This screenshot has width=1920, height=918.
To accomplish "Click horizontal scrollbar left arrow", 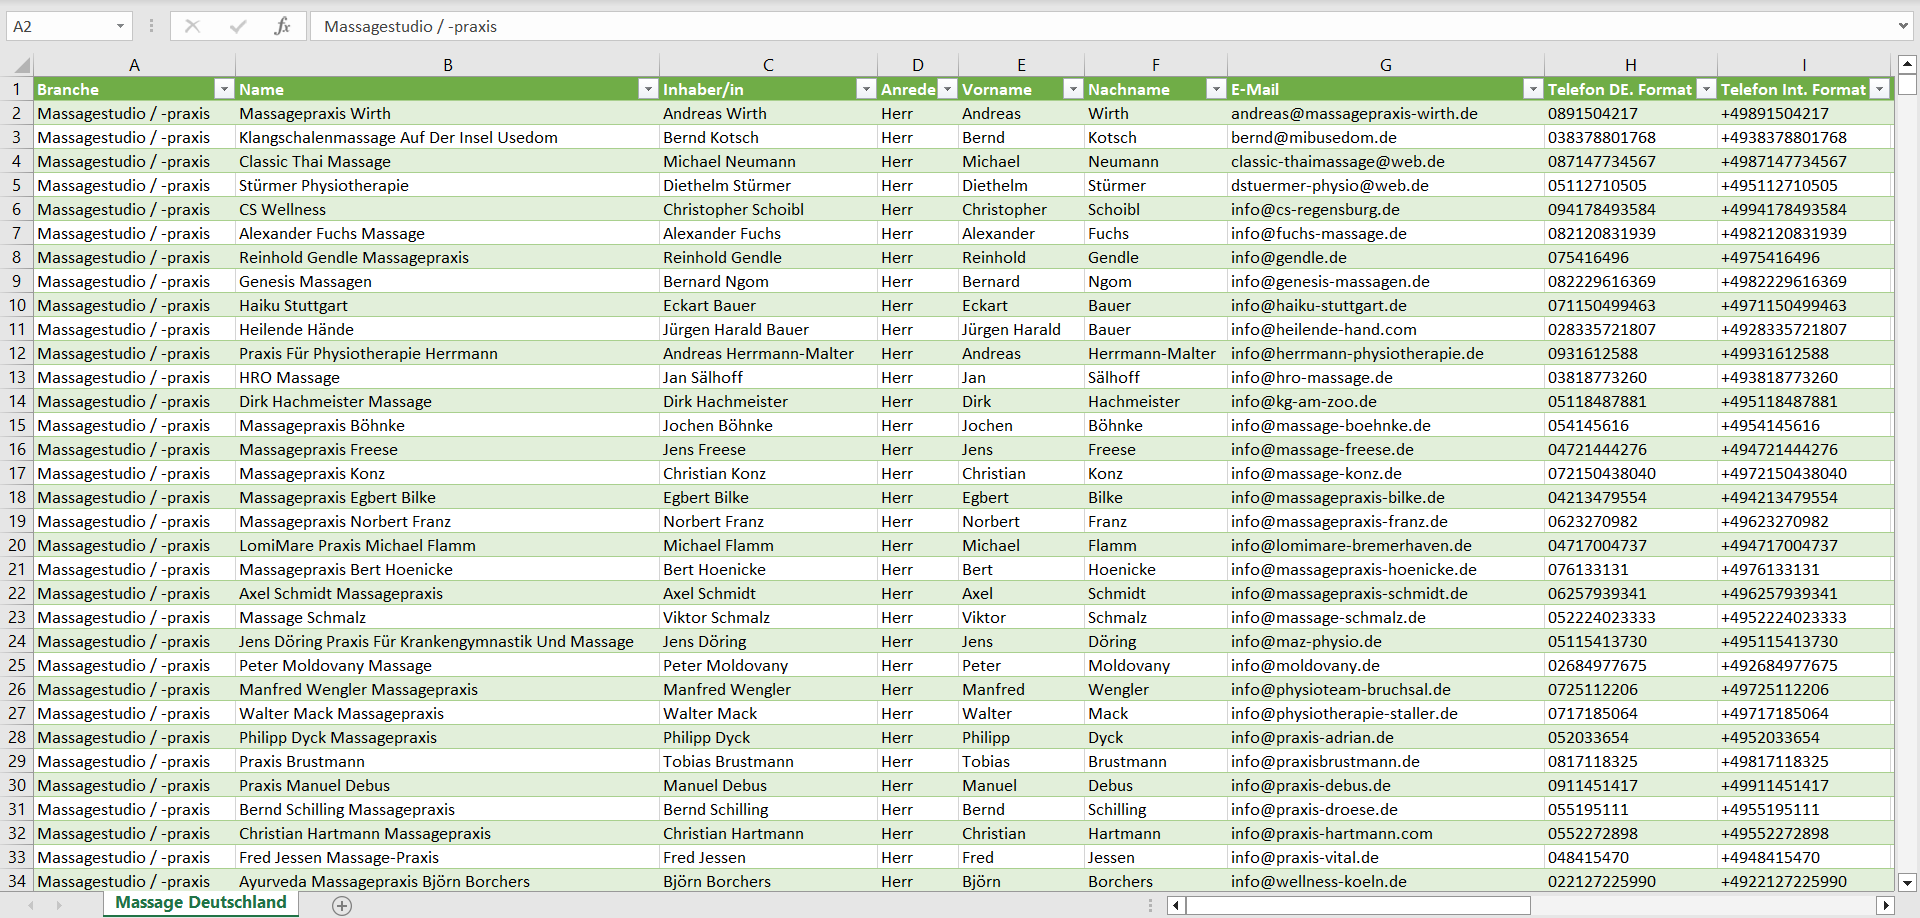I will tap(1177, 905).
